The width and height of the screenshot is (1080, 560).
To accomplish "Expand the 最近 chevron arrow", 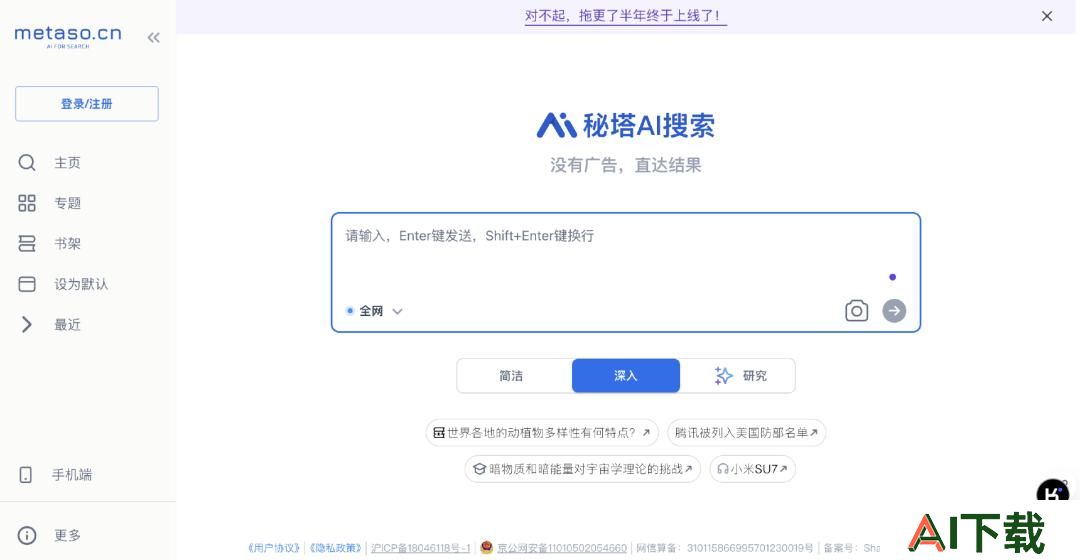I will point(27,324).
